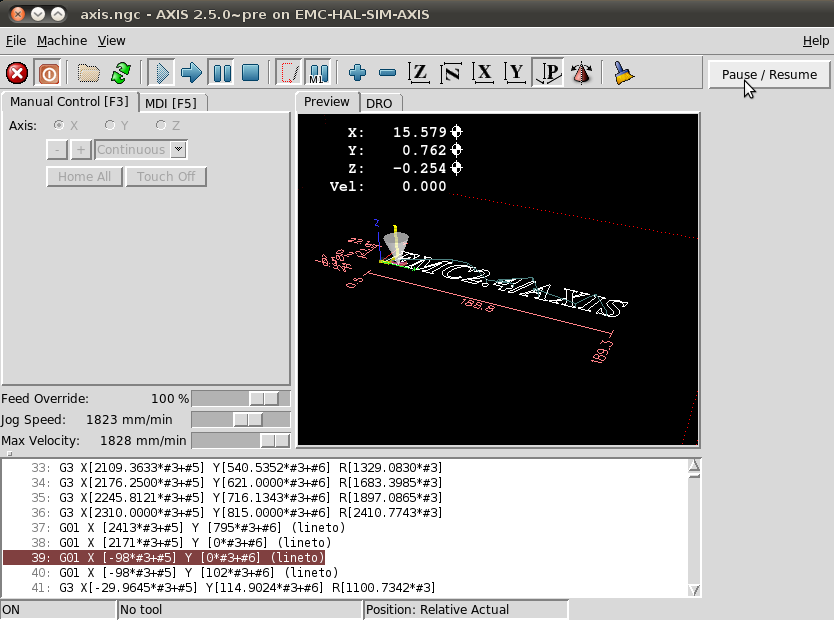Select the Y axis radio button

click(110, 125)
